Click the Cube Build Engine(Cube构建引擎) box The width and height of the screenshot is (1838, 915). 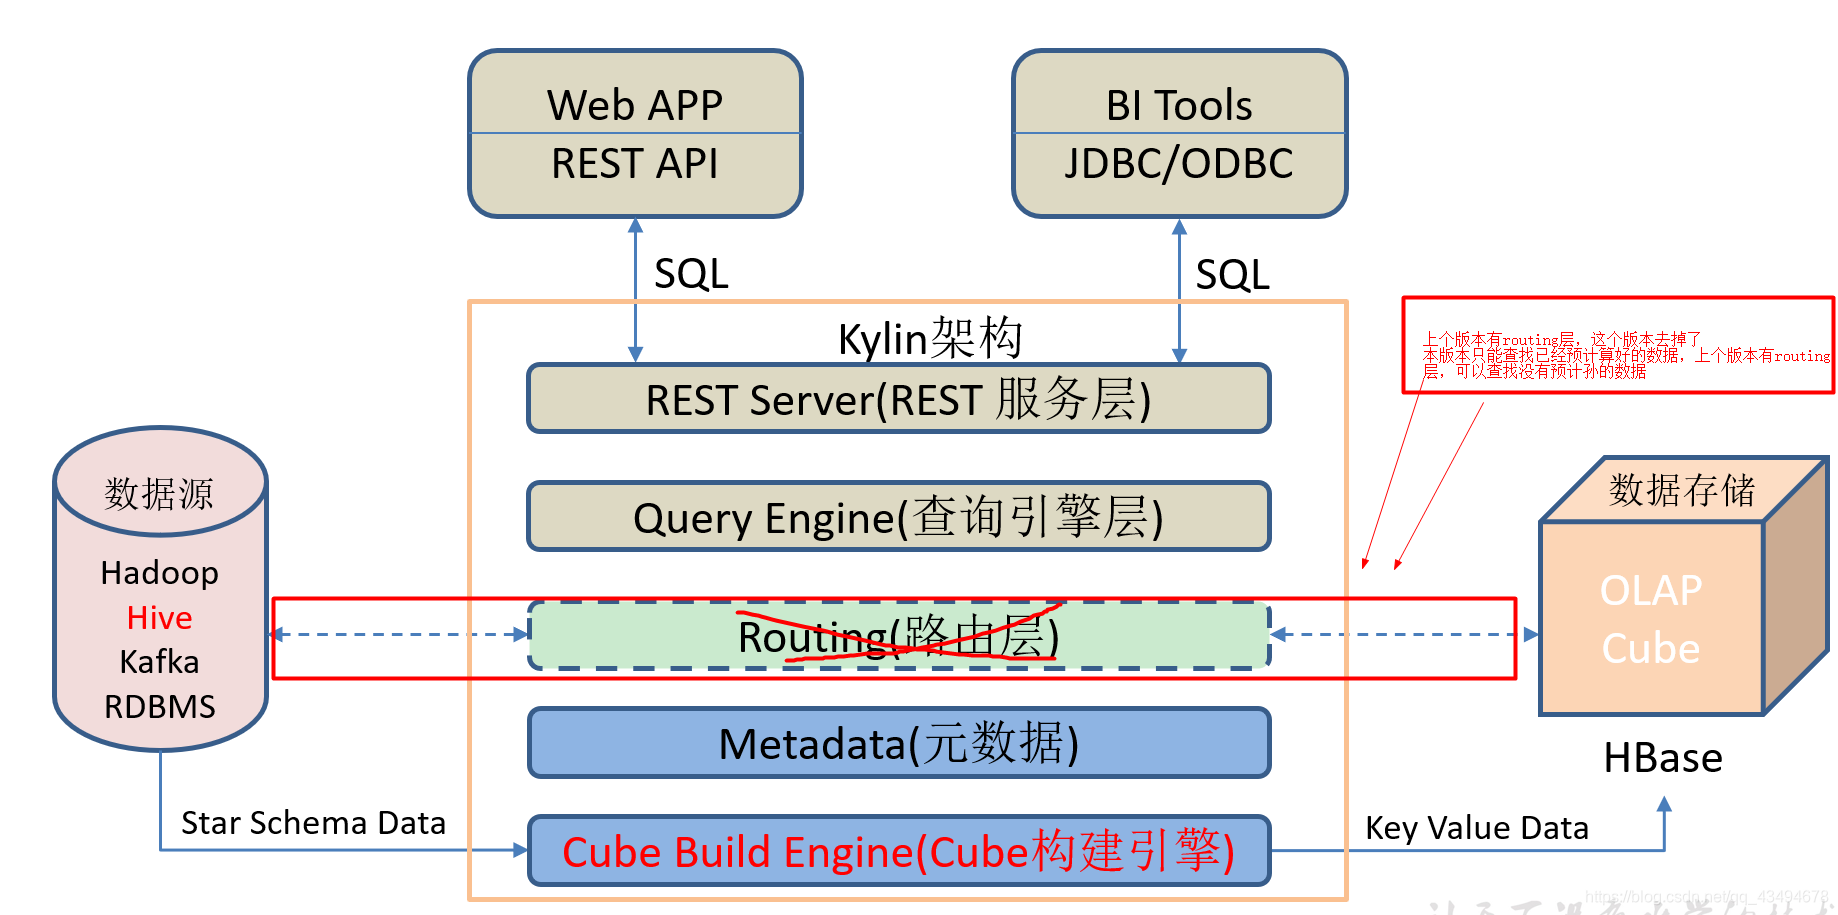coord(899,851)
